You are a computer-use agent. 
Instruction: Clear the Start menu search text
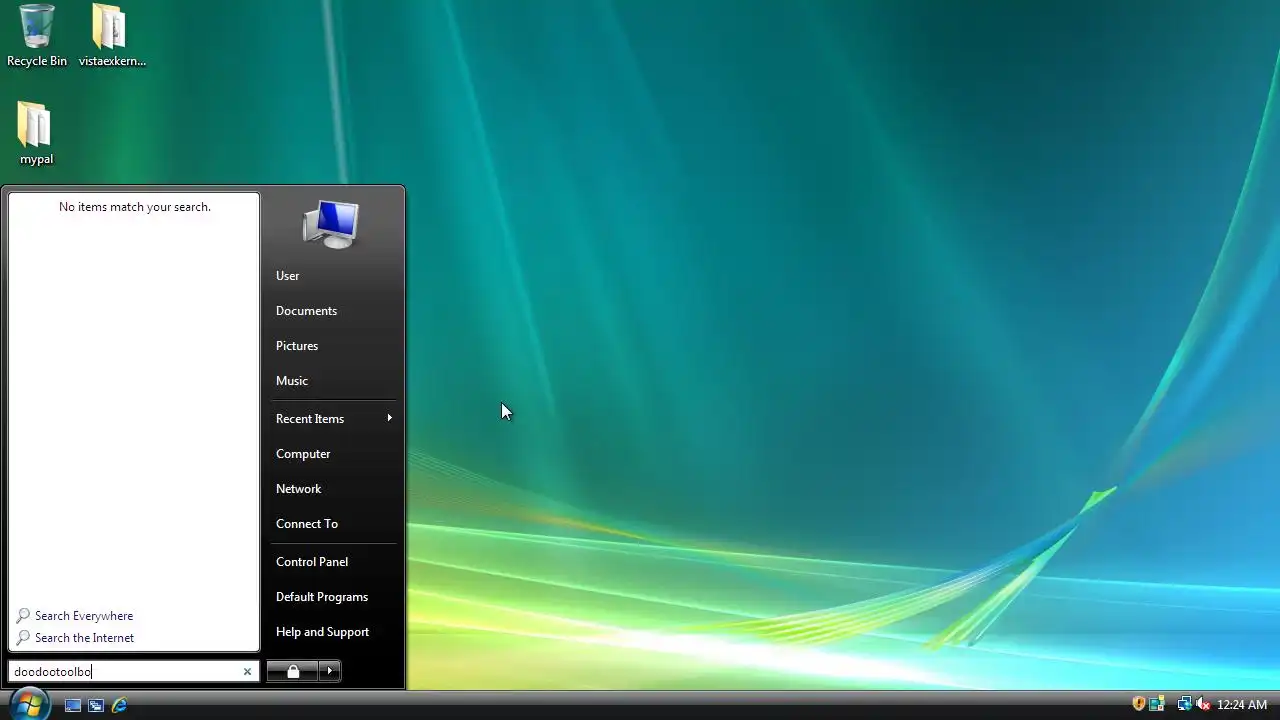coord(247,672)
